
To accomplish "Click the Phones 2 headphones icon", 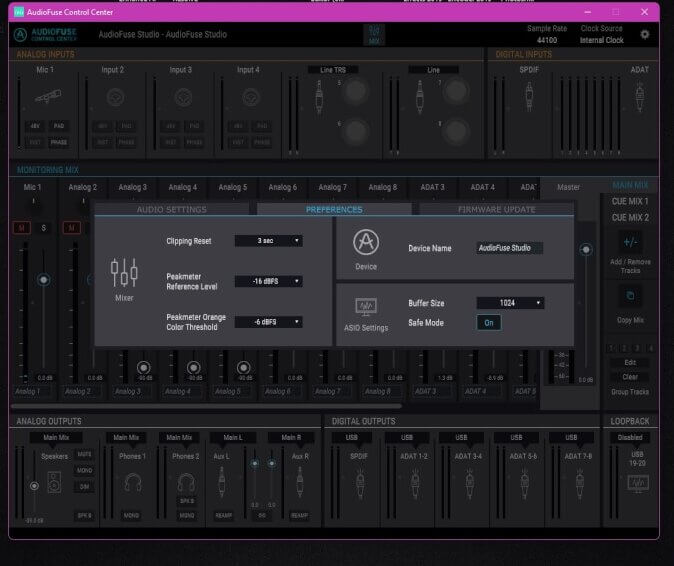I will 187,482.
